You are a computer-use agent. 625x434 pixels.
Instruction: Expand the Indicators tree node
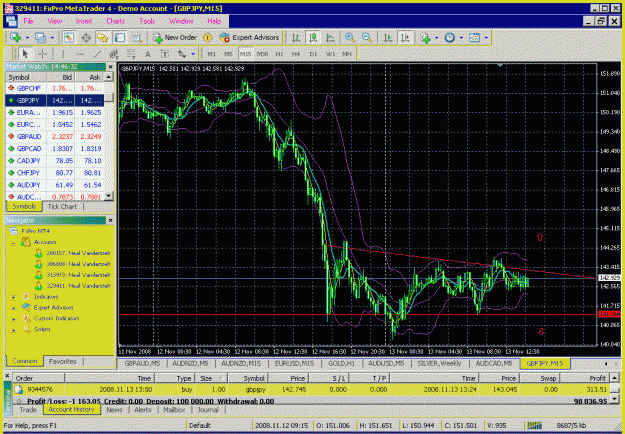coord(14,297)
